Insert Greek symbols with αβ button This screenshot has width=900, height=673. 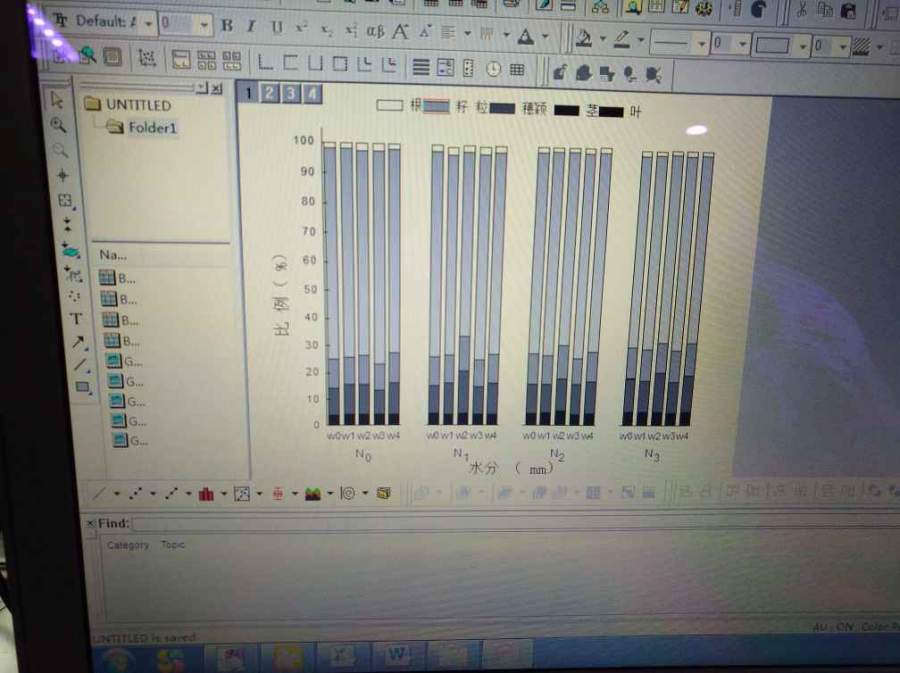[375, 31]
